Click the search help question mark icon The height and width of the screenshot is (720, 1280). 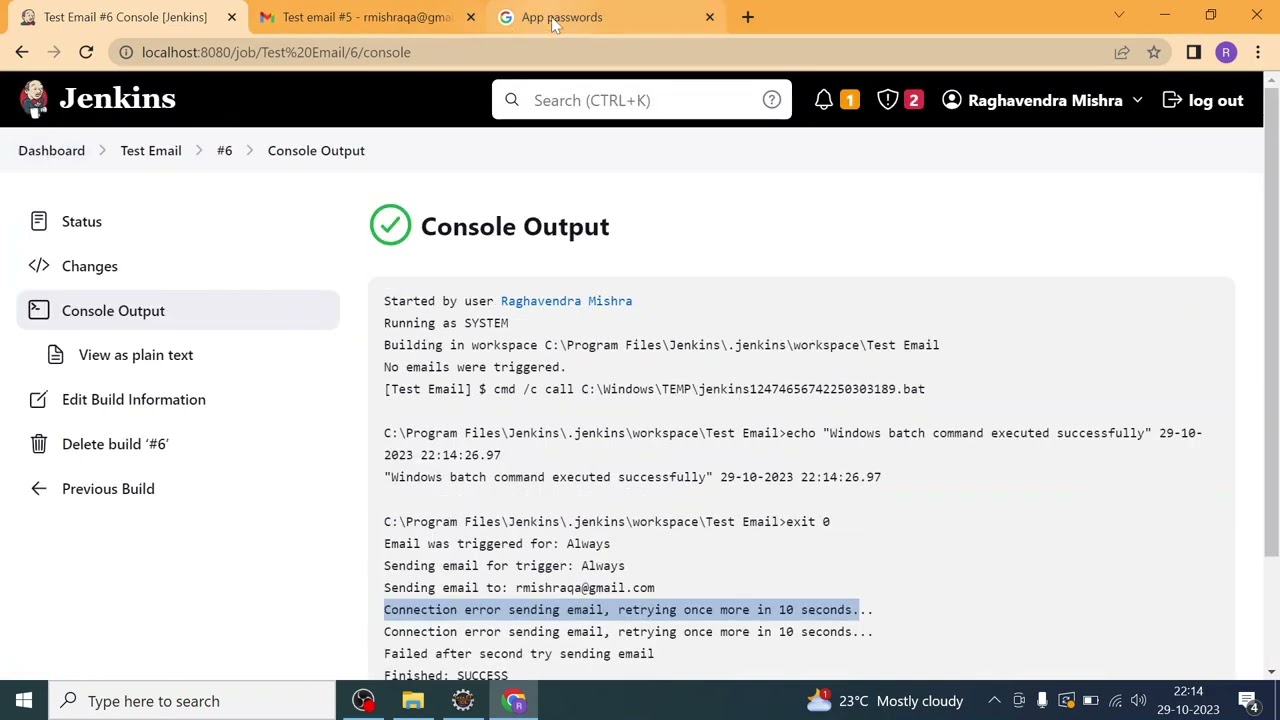click(771, 100)
